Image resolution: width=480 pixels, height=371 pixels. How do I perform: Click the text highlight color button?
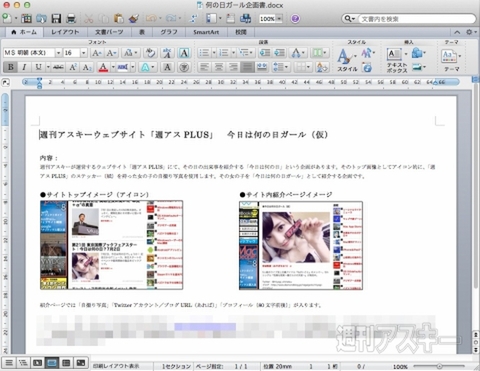(x=123, y=67)
